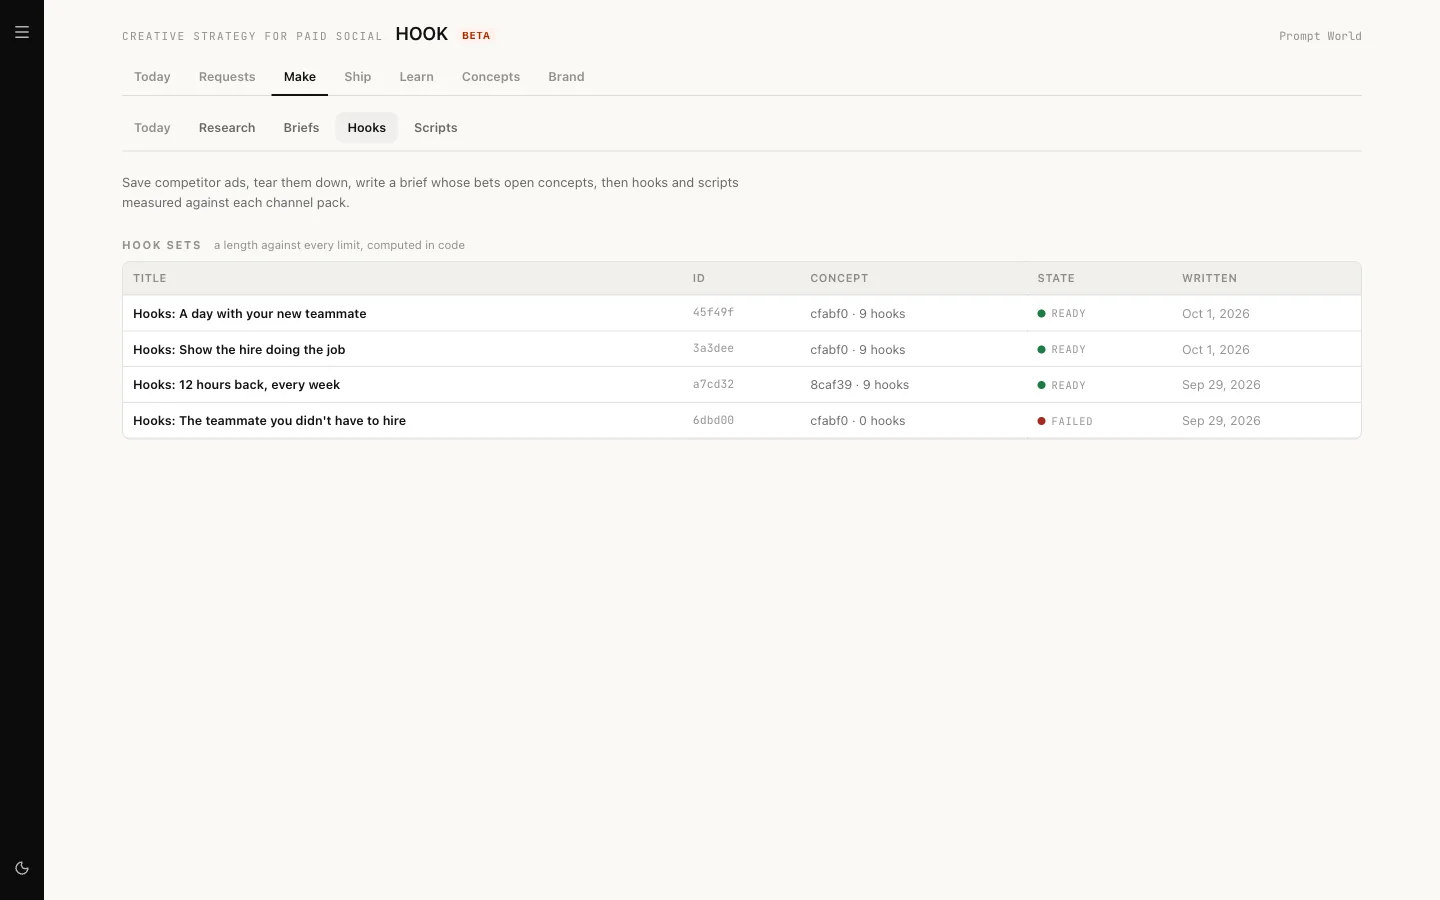Switch to the Ship tab
The width and height of the screenshot is (1440, 900).
[x=358, y=77]
